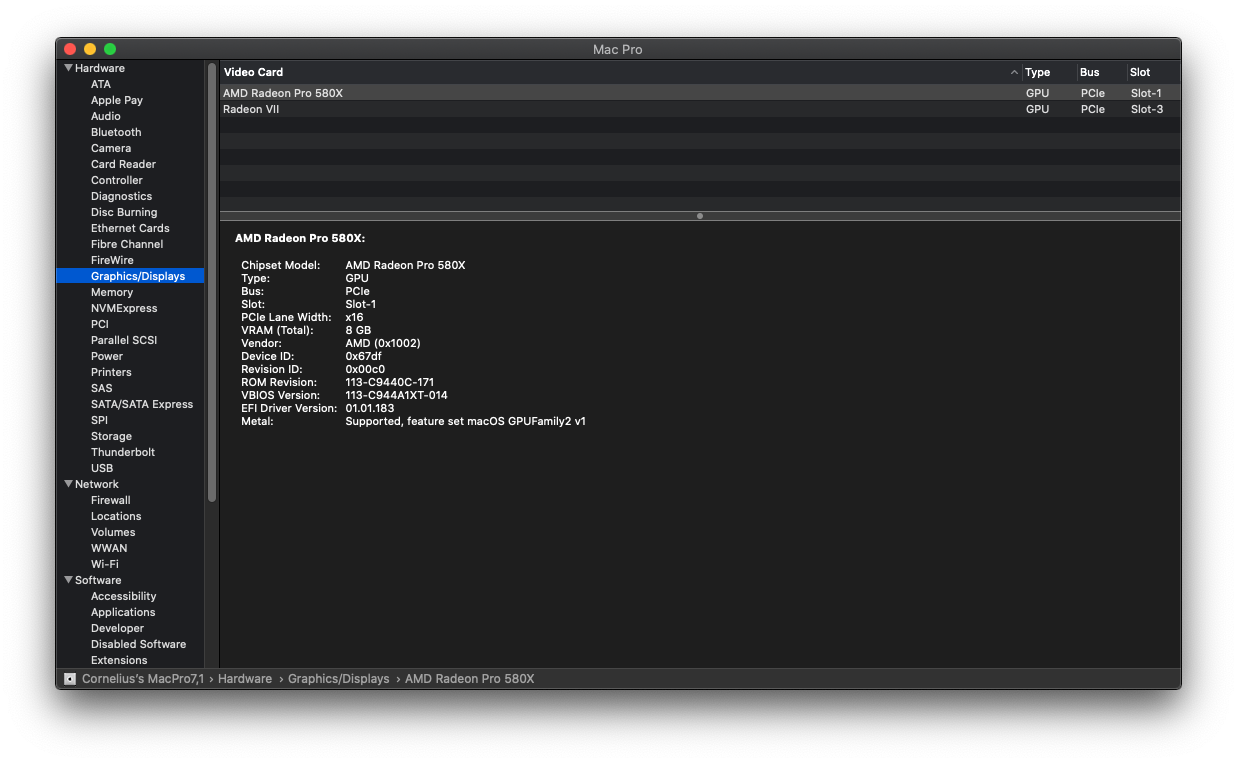Select Locations under Network
The image size is (1237, 763).
116,516
